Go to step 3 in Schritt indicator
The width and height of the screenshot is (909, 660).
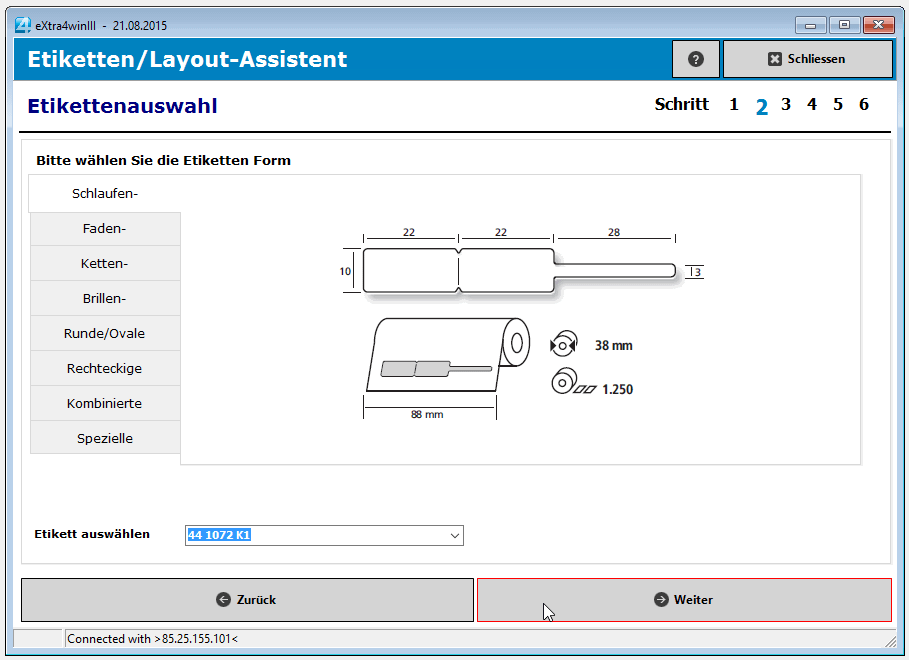point(786,105)
